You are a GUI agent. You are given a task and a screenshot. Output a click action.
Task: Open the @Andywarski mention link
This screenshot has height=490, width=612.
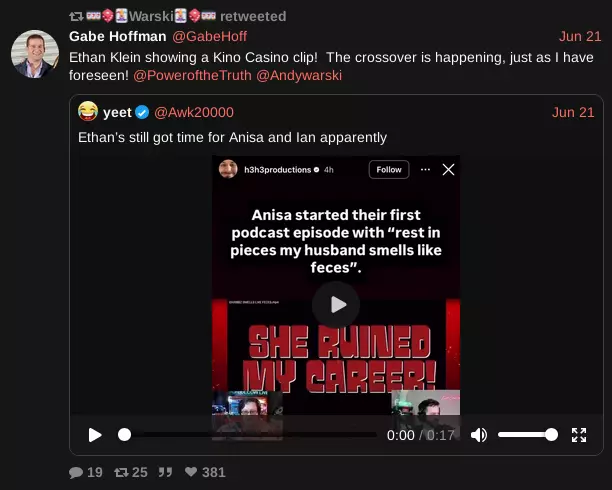click(x=299, y=75)
